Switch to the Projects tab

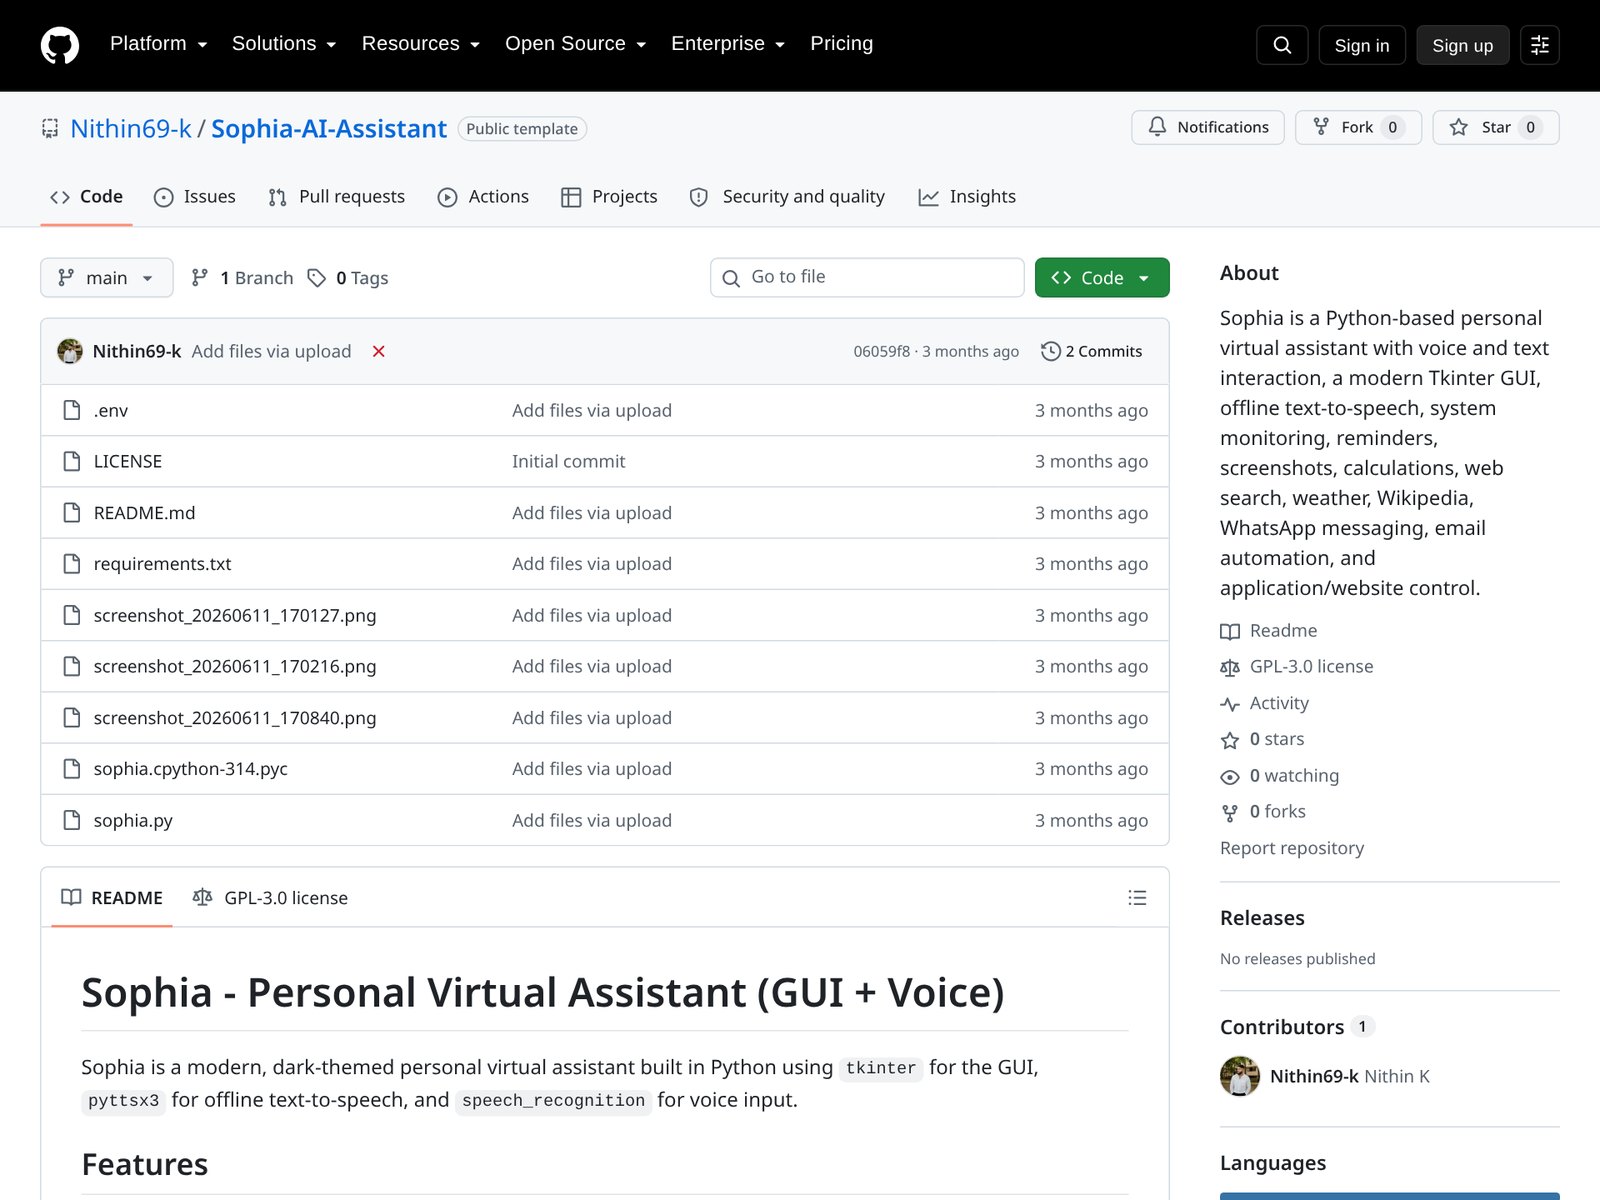tap(610, 197)
